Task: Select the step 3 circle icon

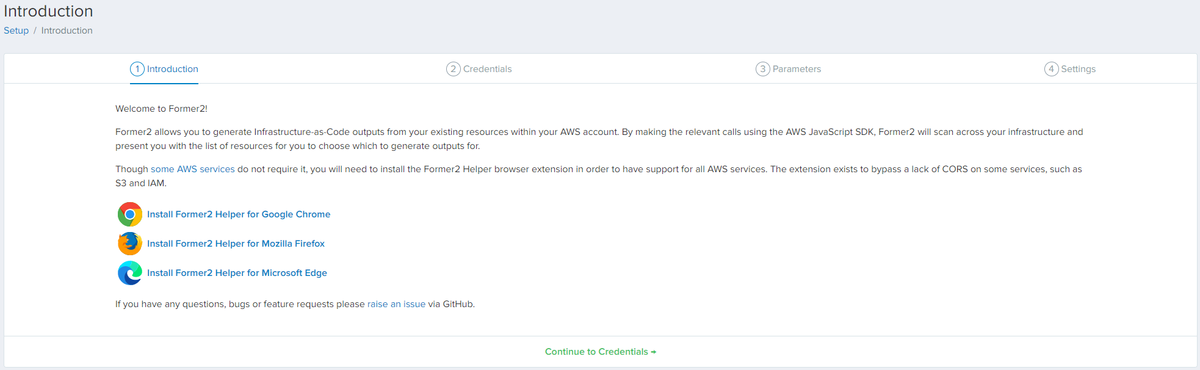Action: [x=763, y=69]
